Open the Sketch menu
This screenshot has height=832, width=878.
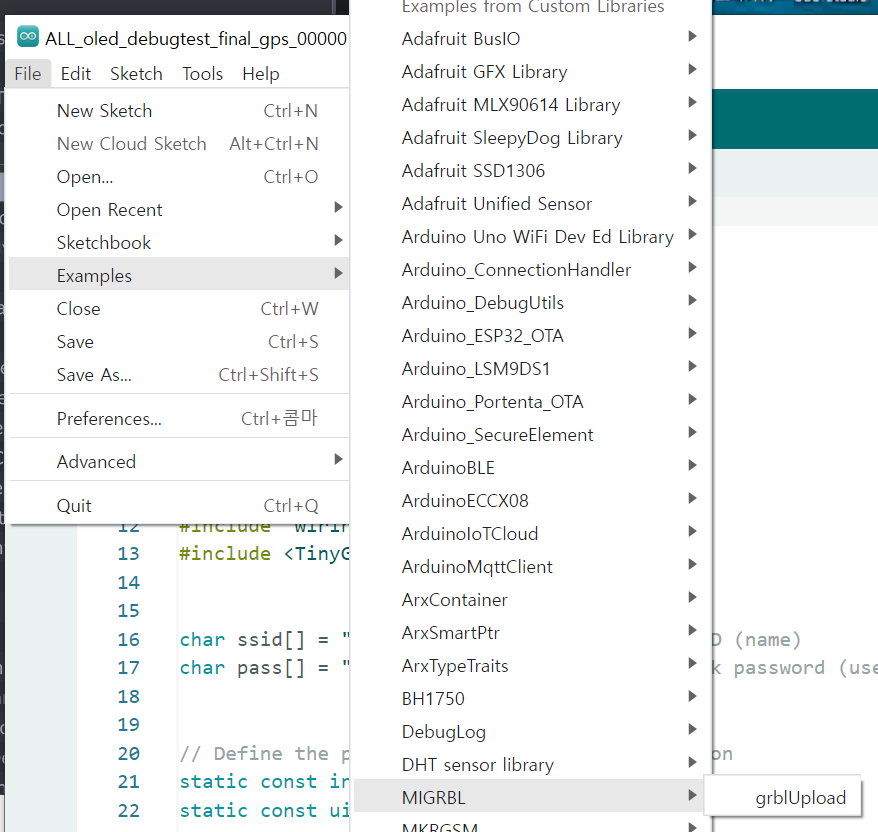pos(136,74)
